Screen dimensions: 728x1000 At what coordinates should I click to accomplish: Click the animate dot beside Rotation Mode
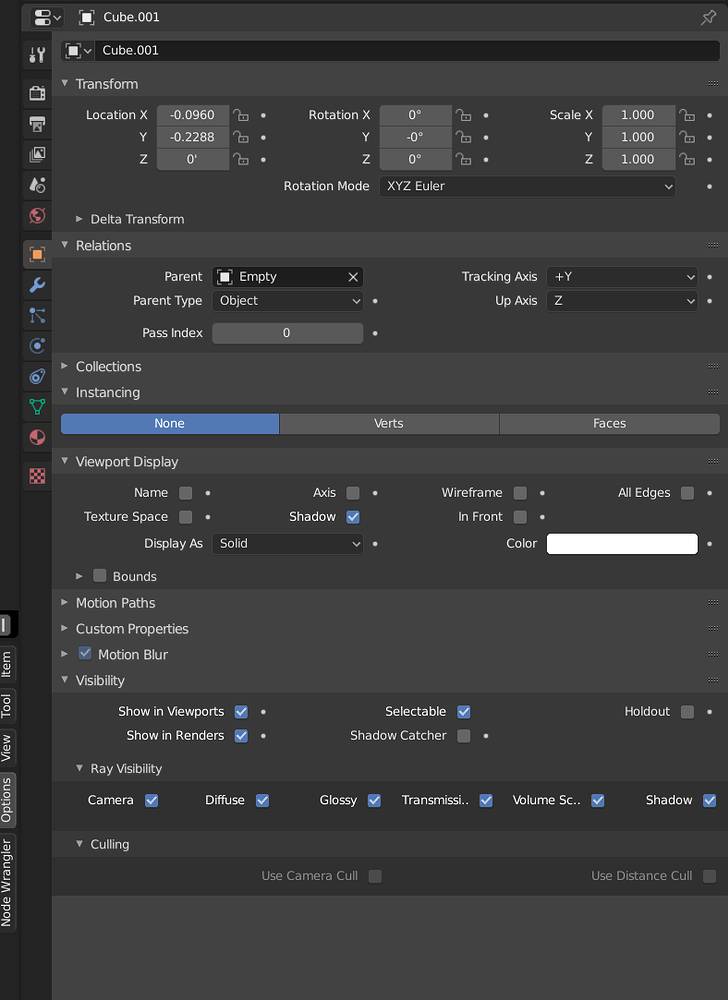click(x=710, y=186)
